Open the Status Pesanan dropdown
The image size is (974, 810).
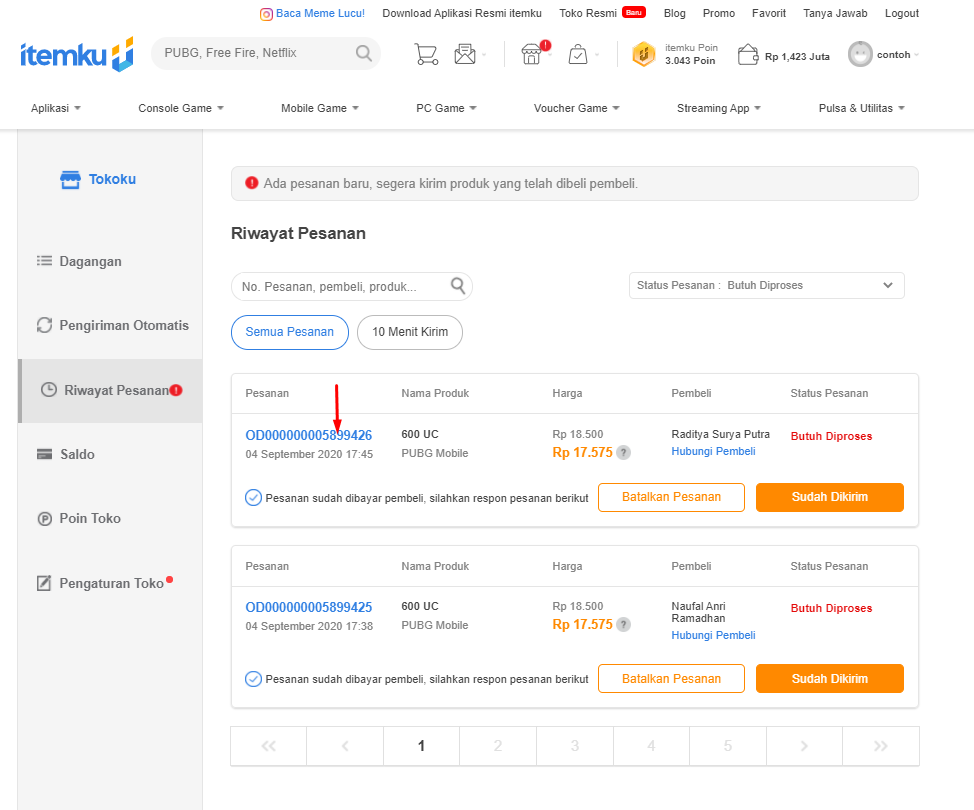coord(766,285)
